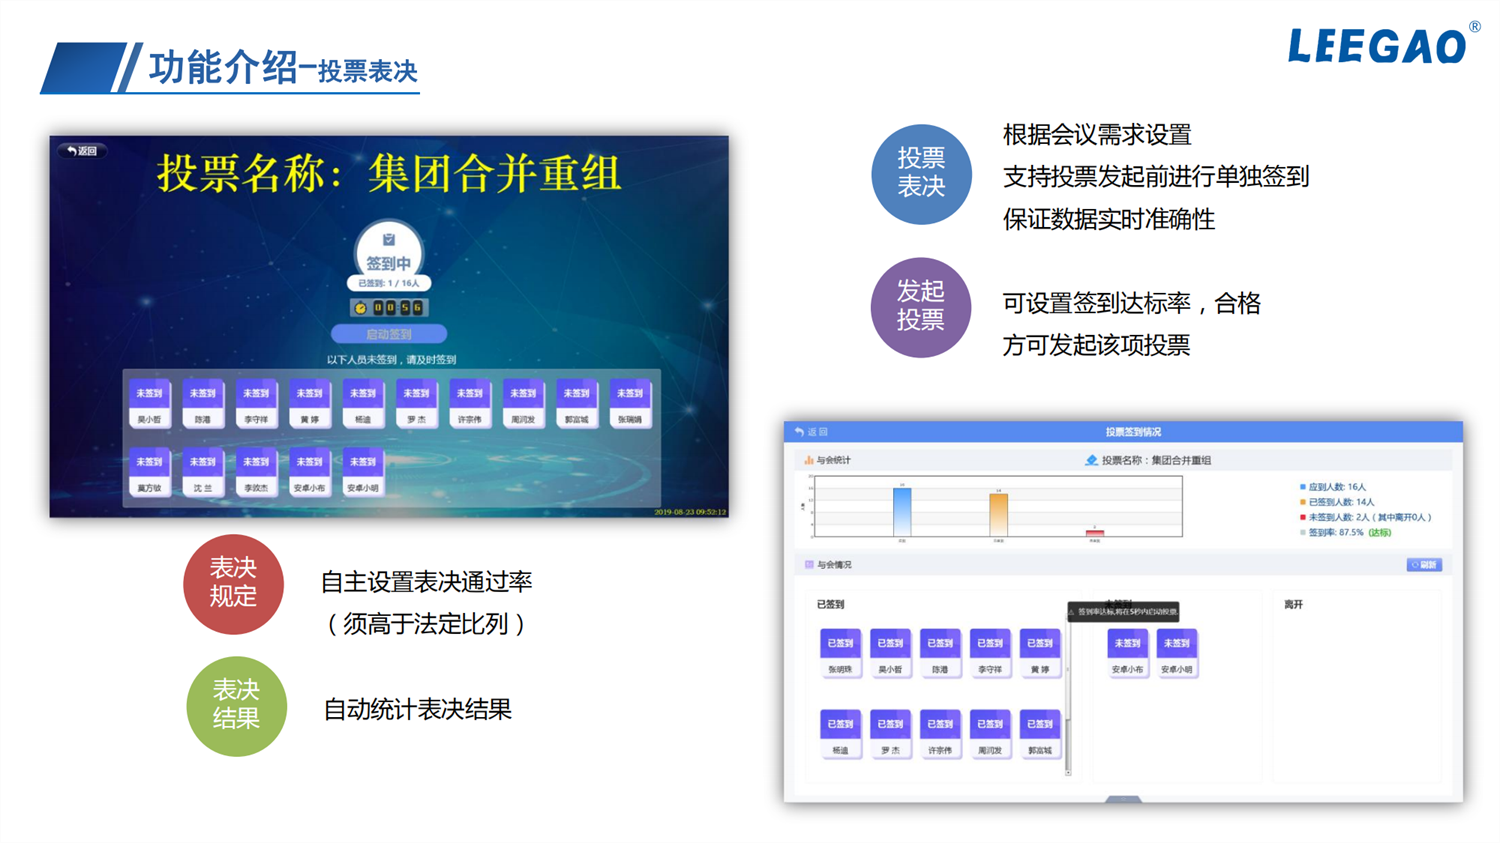Click the 自动统计表决结果 text

(418, 709)
